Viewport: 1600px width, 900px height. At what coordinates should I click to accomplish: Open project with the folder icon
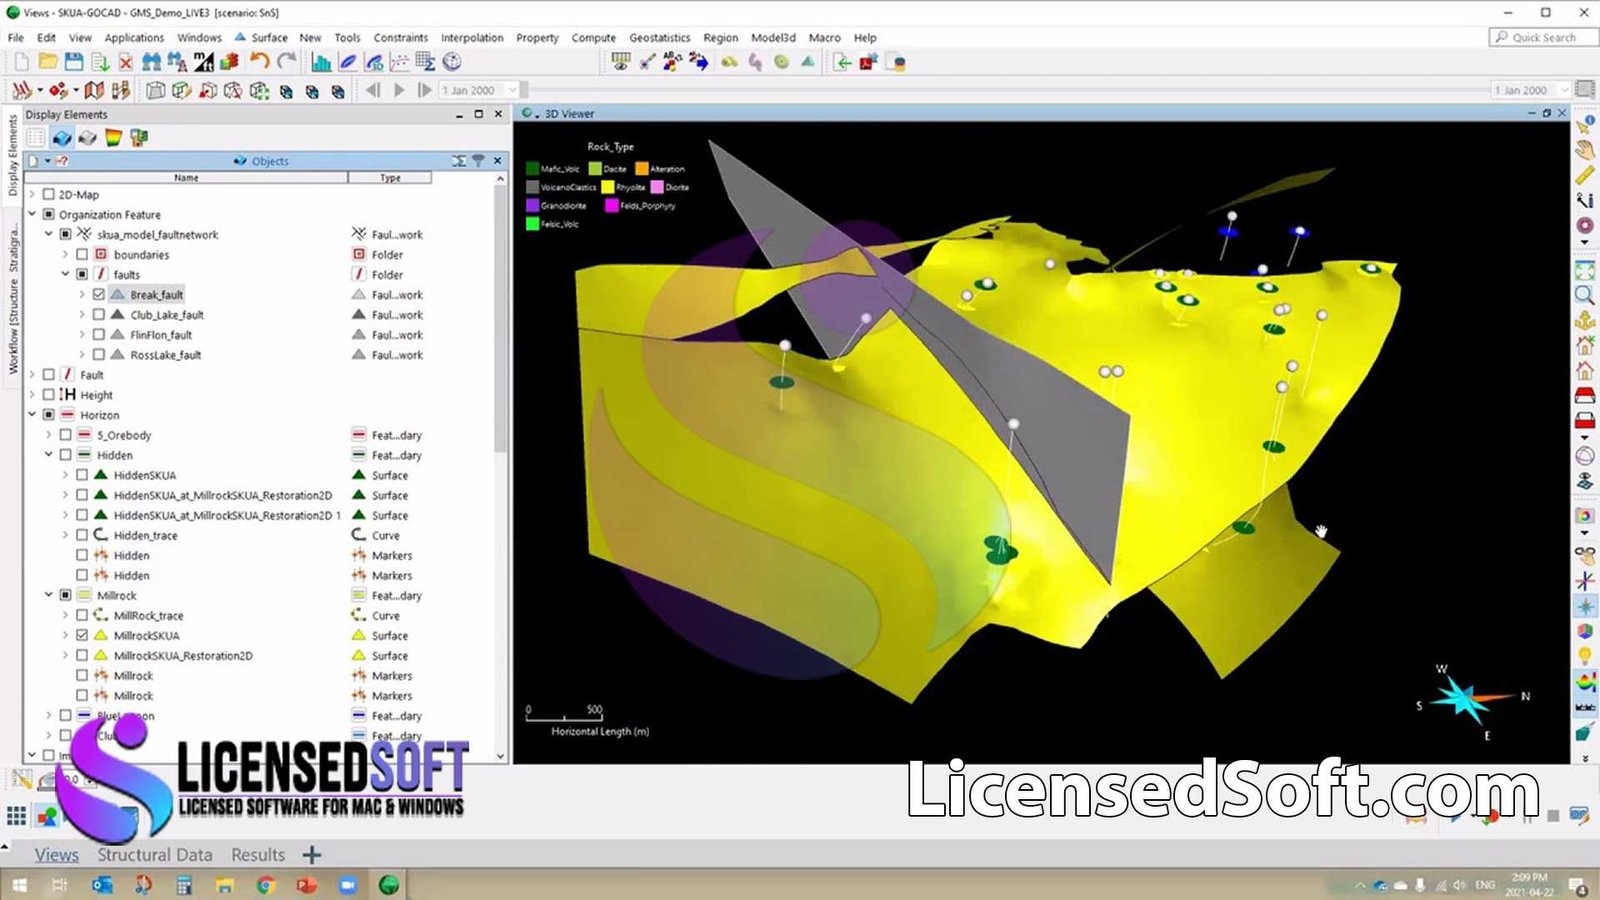47,62
